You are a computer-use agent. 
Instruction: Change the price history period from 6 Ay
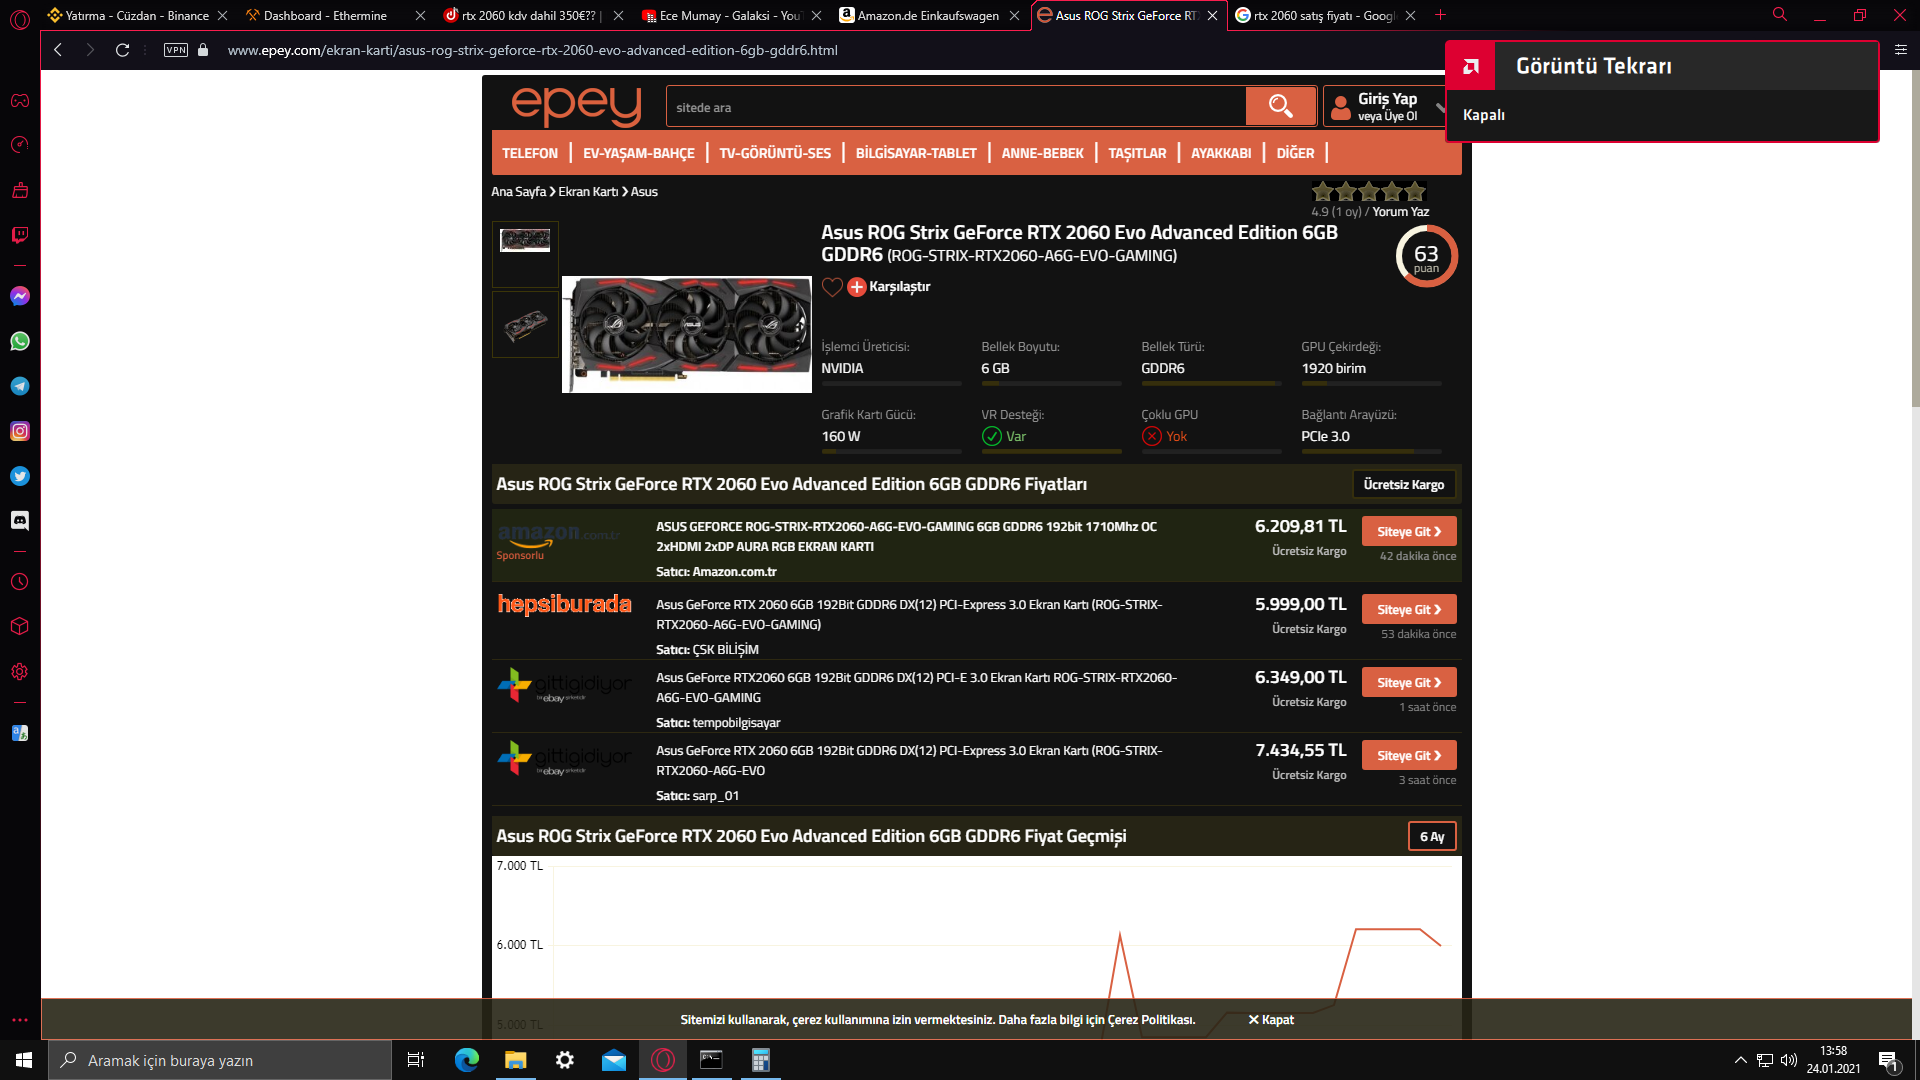coord(1432,836)
